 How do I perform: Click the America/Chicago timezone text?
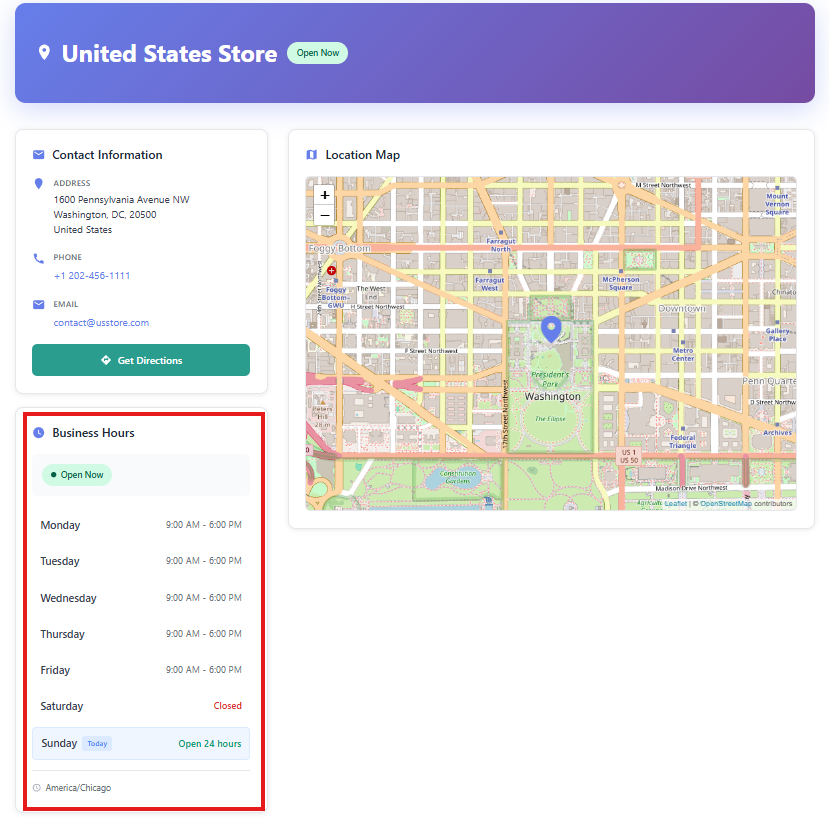coord(78,788)
